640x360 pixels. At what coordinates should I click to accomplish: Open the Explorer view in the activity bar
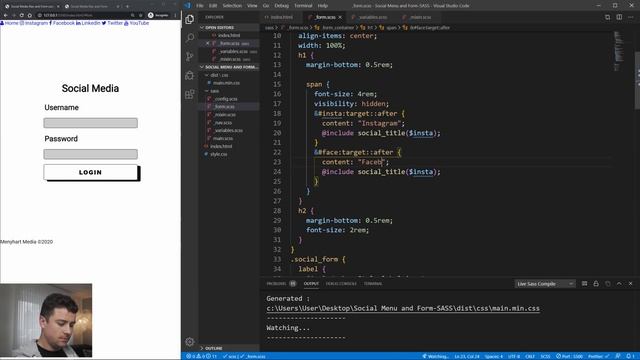click(x=189, y=19)
